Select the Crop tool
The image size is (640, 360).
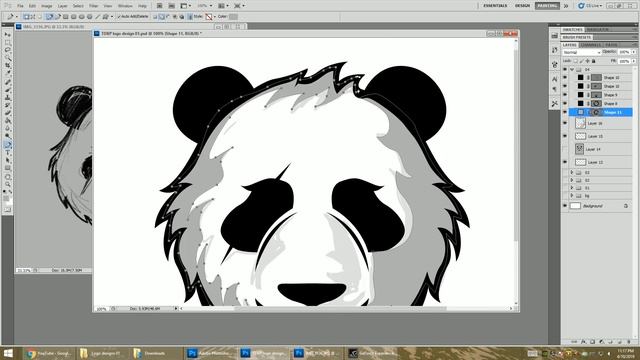[7, 66]
